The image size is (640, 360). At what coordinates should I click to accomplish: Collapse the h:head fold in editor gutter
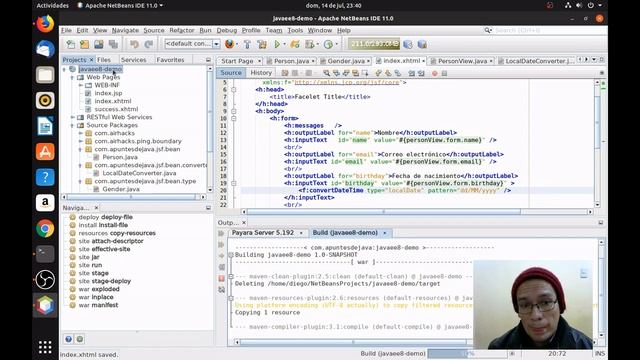(233, 89)
